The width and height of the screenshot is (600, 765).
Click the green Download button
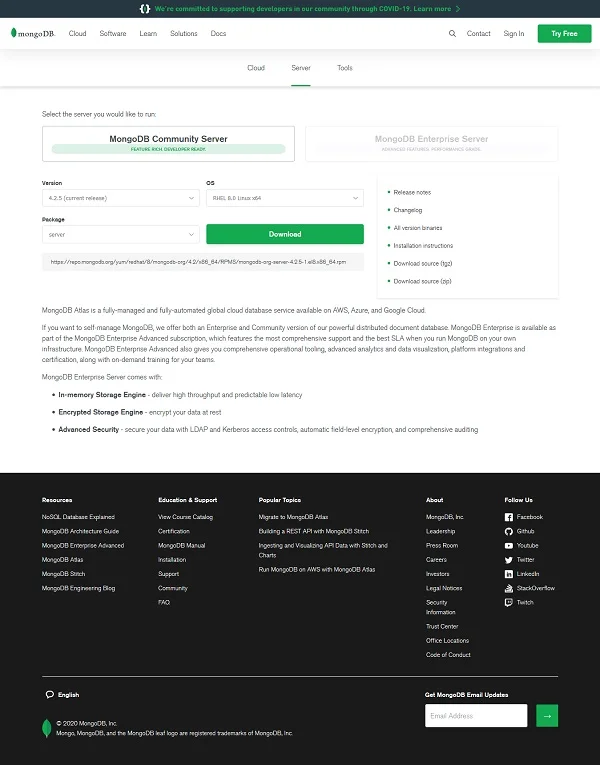pyautogui.click(x=285, y=234)
